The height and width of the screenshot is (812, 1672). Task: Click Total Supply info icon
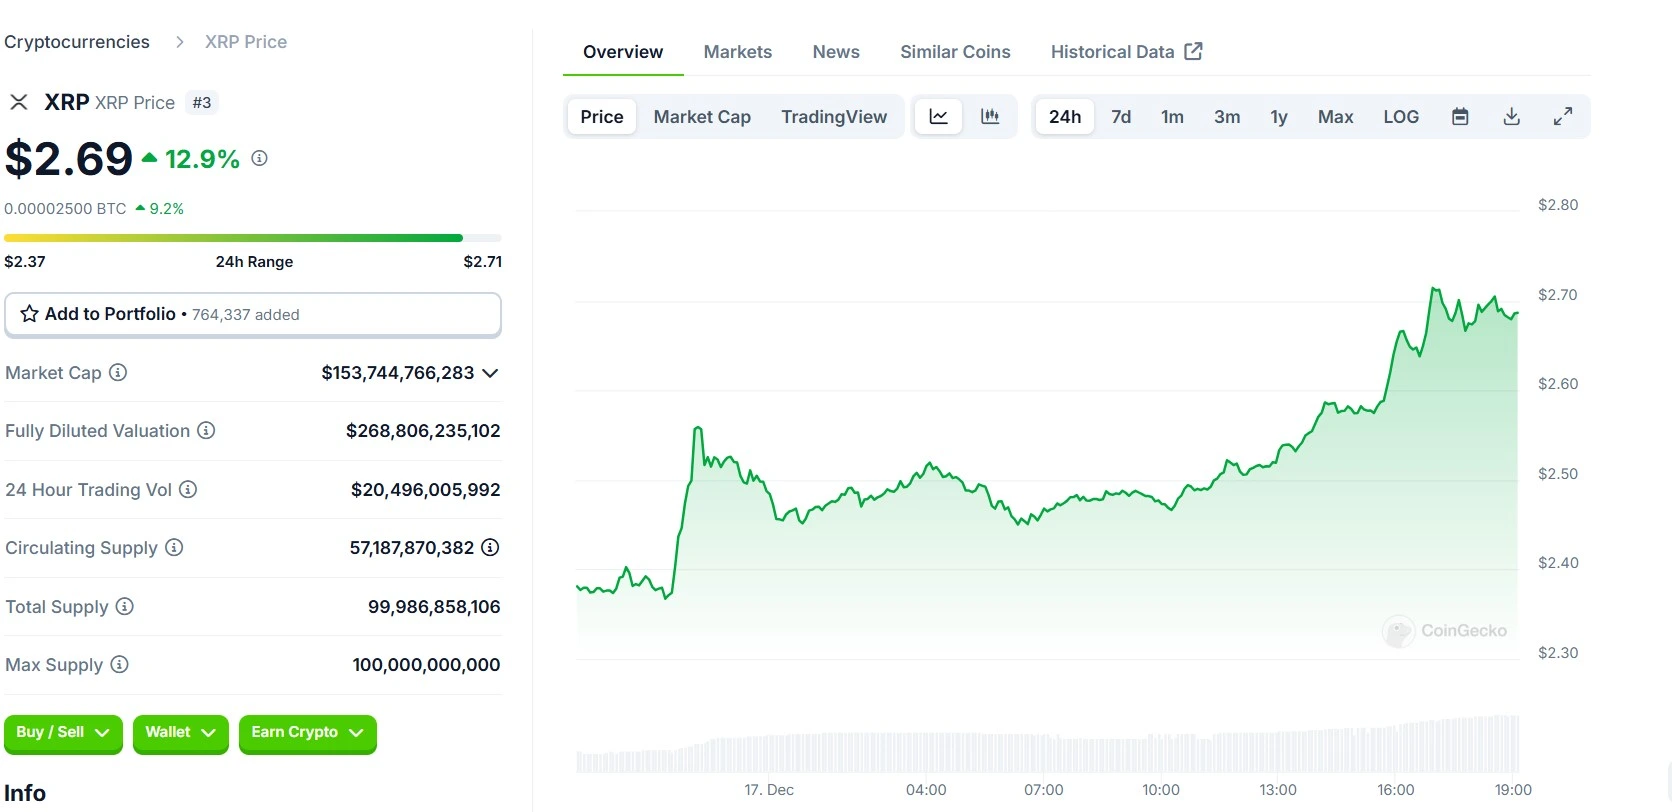click(124, 606)
